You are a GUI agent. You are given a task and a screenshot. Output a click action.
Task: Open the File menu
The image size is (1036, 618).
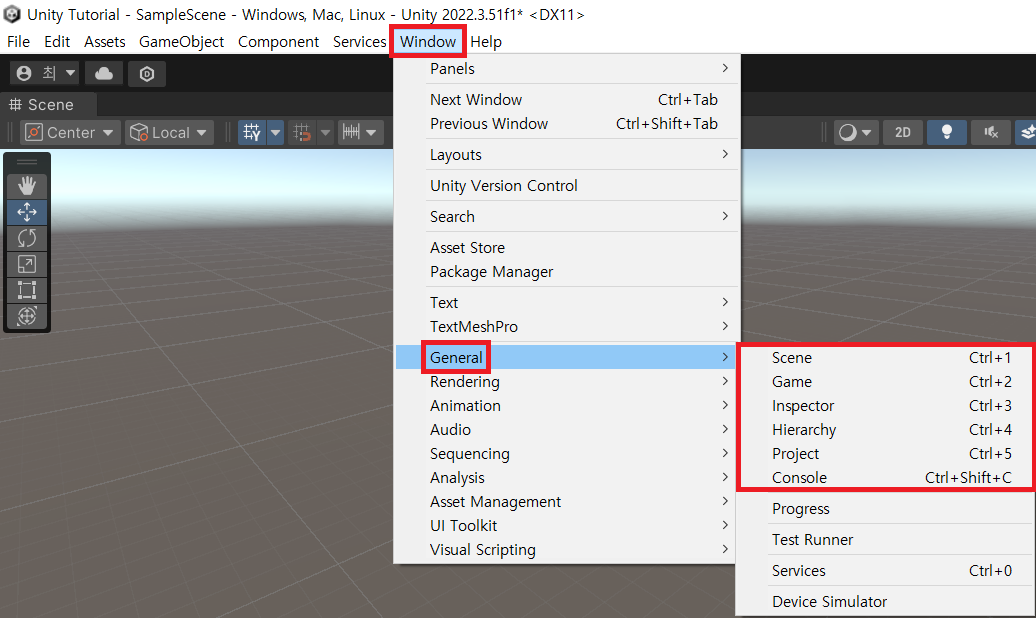tap(18, 42)
